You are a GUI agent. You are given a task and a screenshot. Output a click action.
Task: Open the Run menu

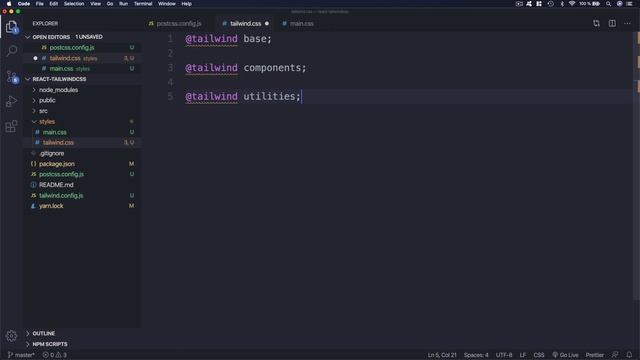[123, 4]
